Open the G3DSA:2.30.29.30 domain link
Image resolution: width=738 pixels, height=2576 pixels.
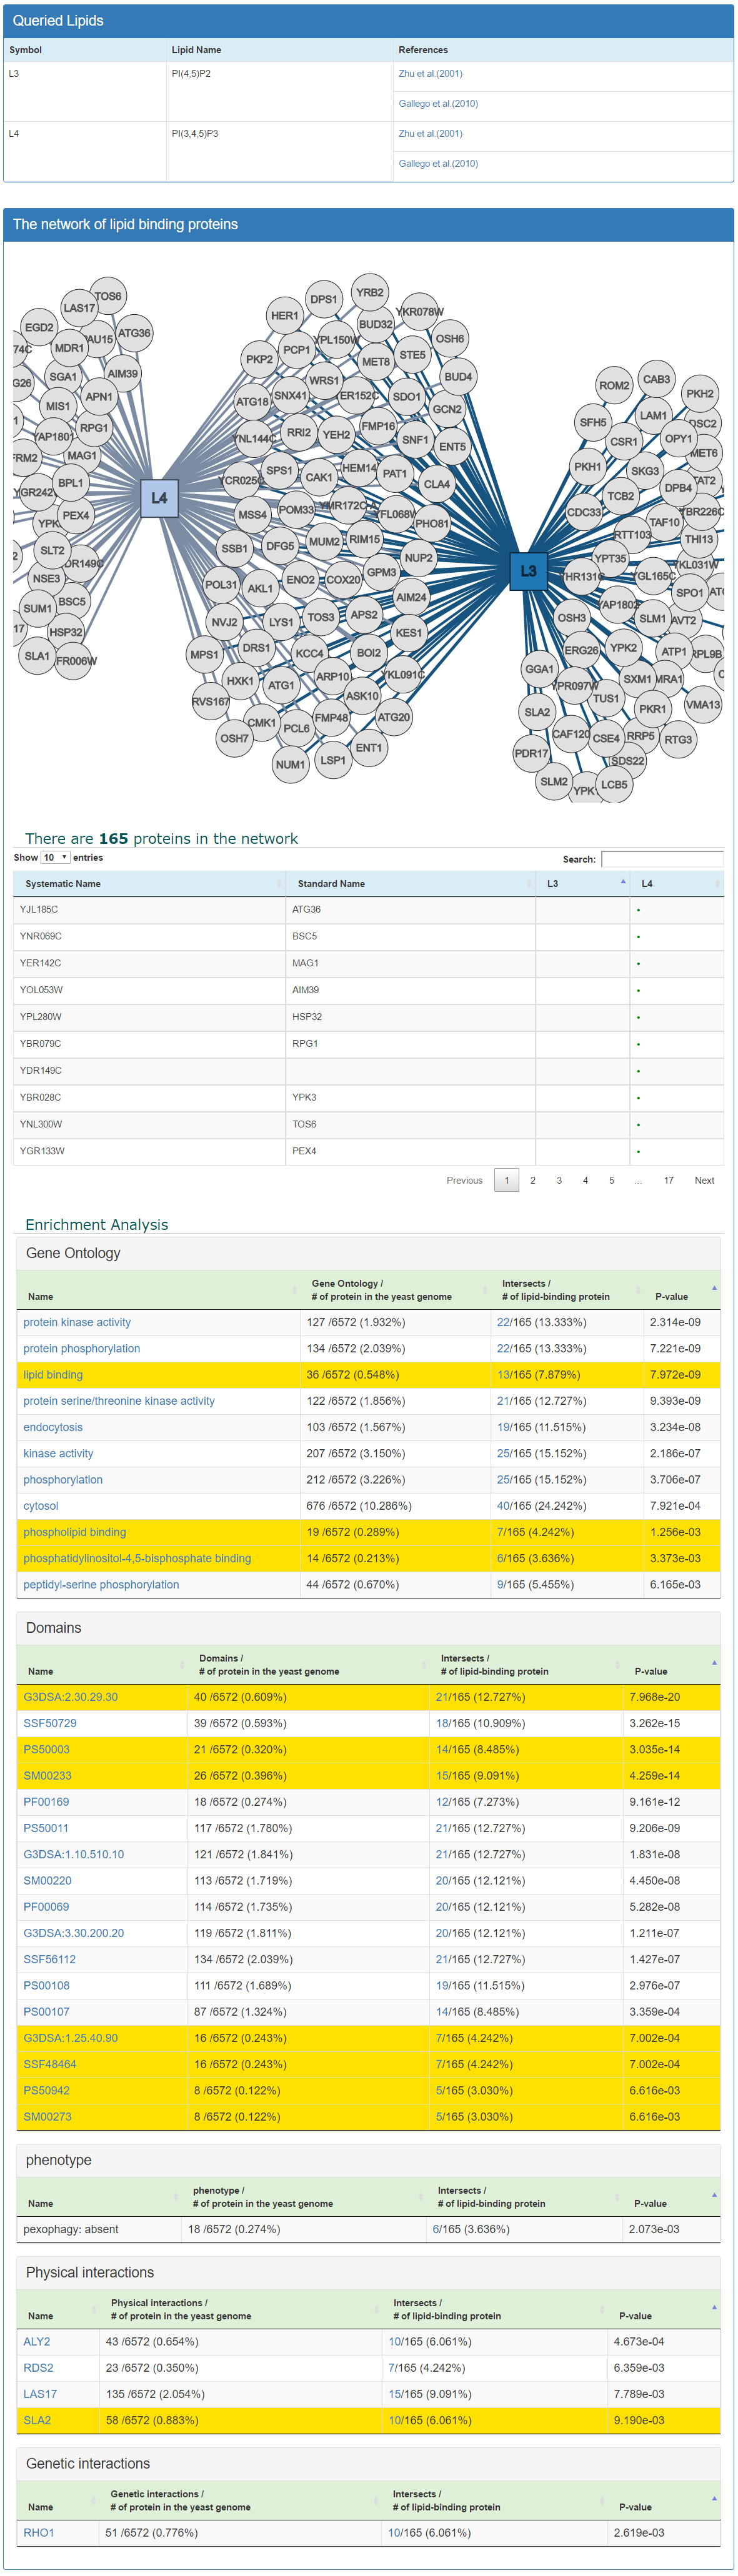(x=71, y=1697)
